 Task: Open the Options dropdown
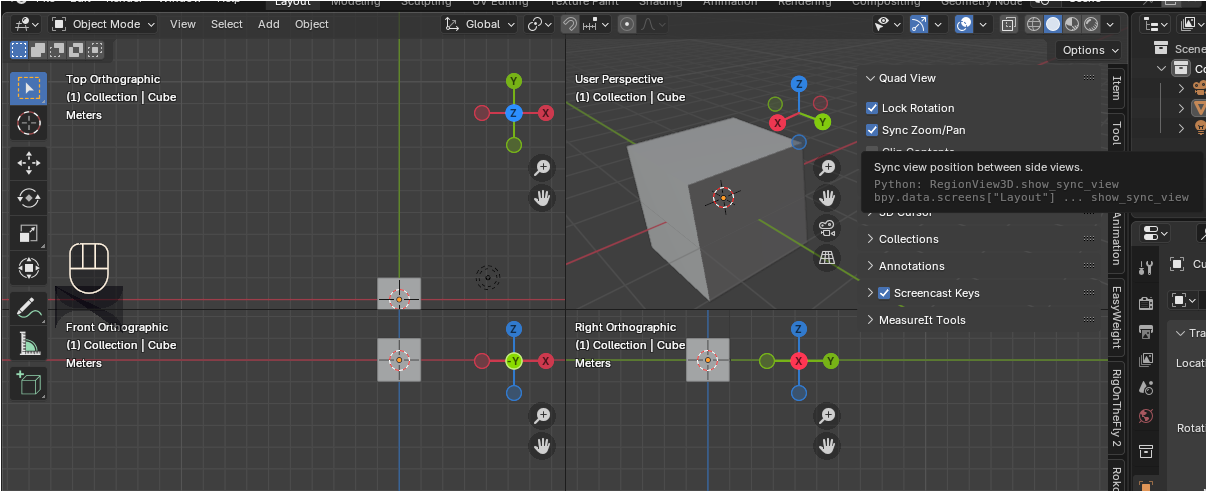[x=1089, y=50]
